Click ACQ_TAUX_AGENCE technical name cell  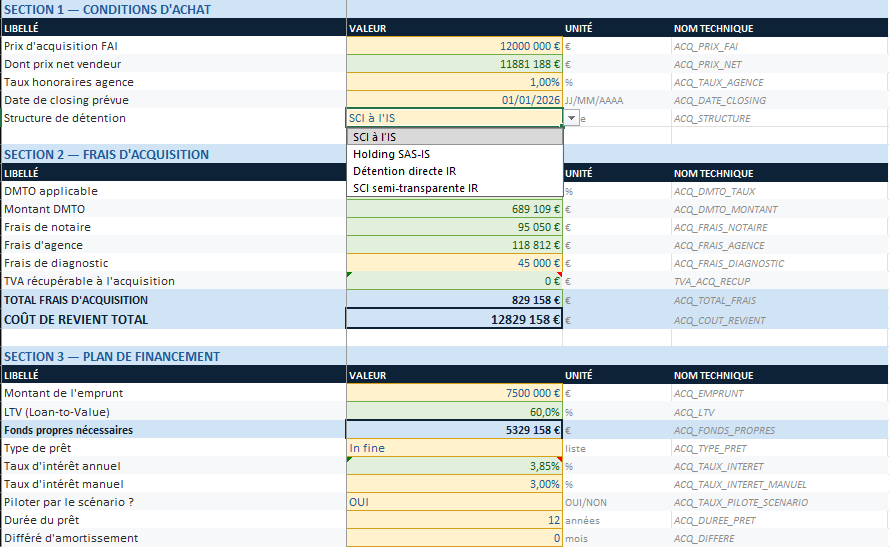coord(718,83)
